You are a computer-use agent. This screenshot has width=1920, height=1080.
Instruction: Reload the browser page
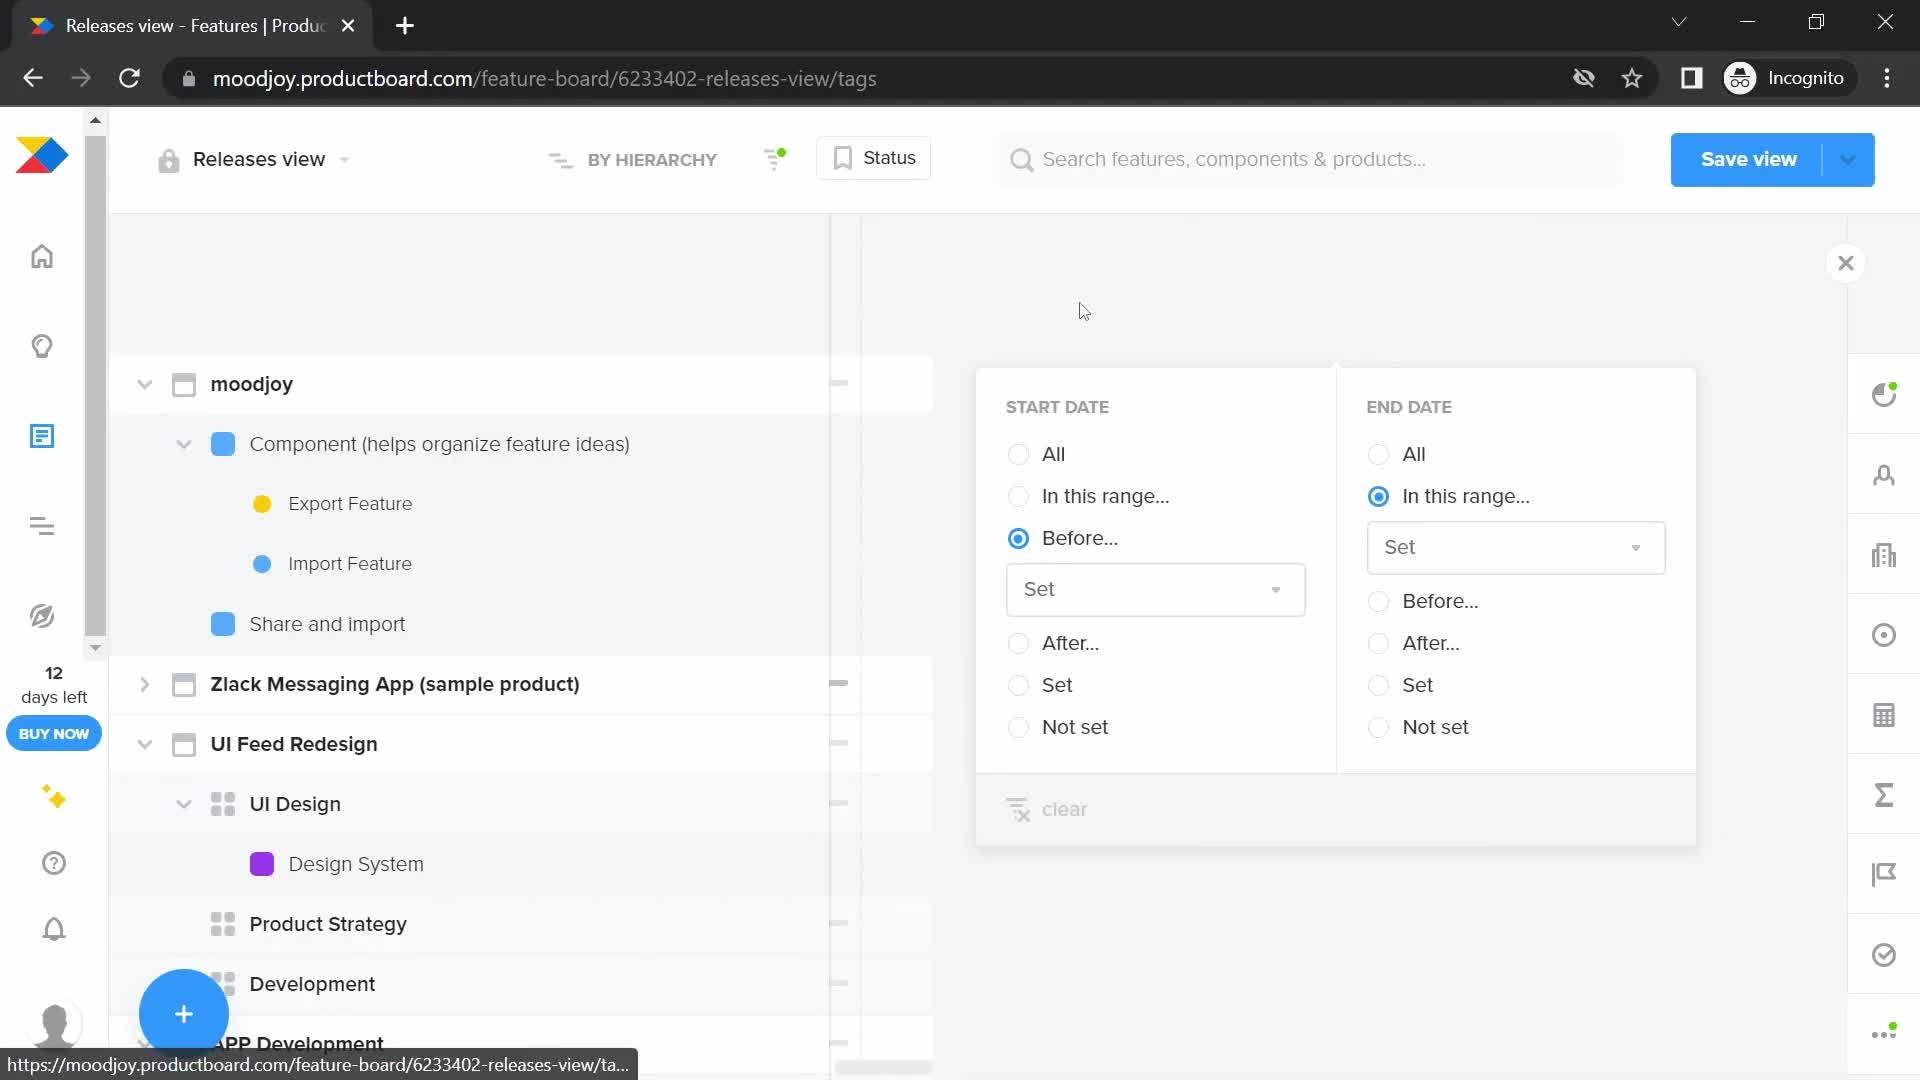tap(129, 78)
